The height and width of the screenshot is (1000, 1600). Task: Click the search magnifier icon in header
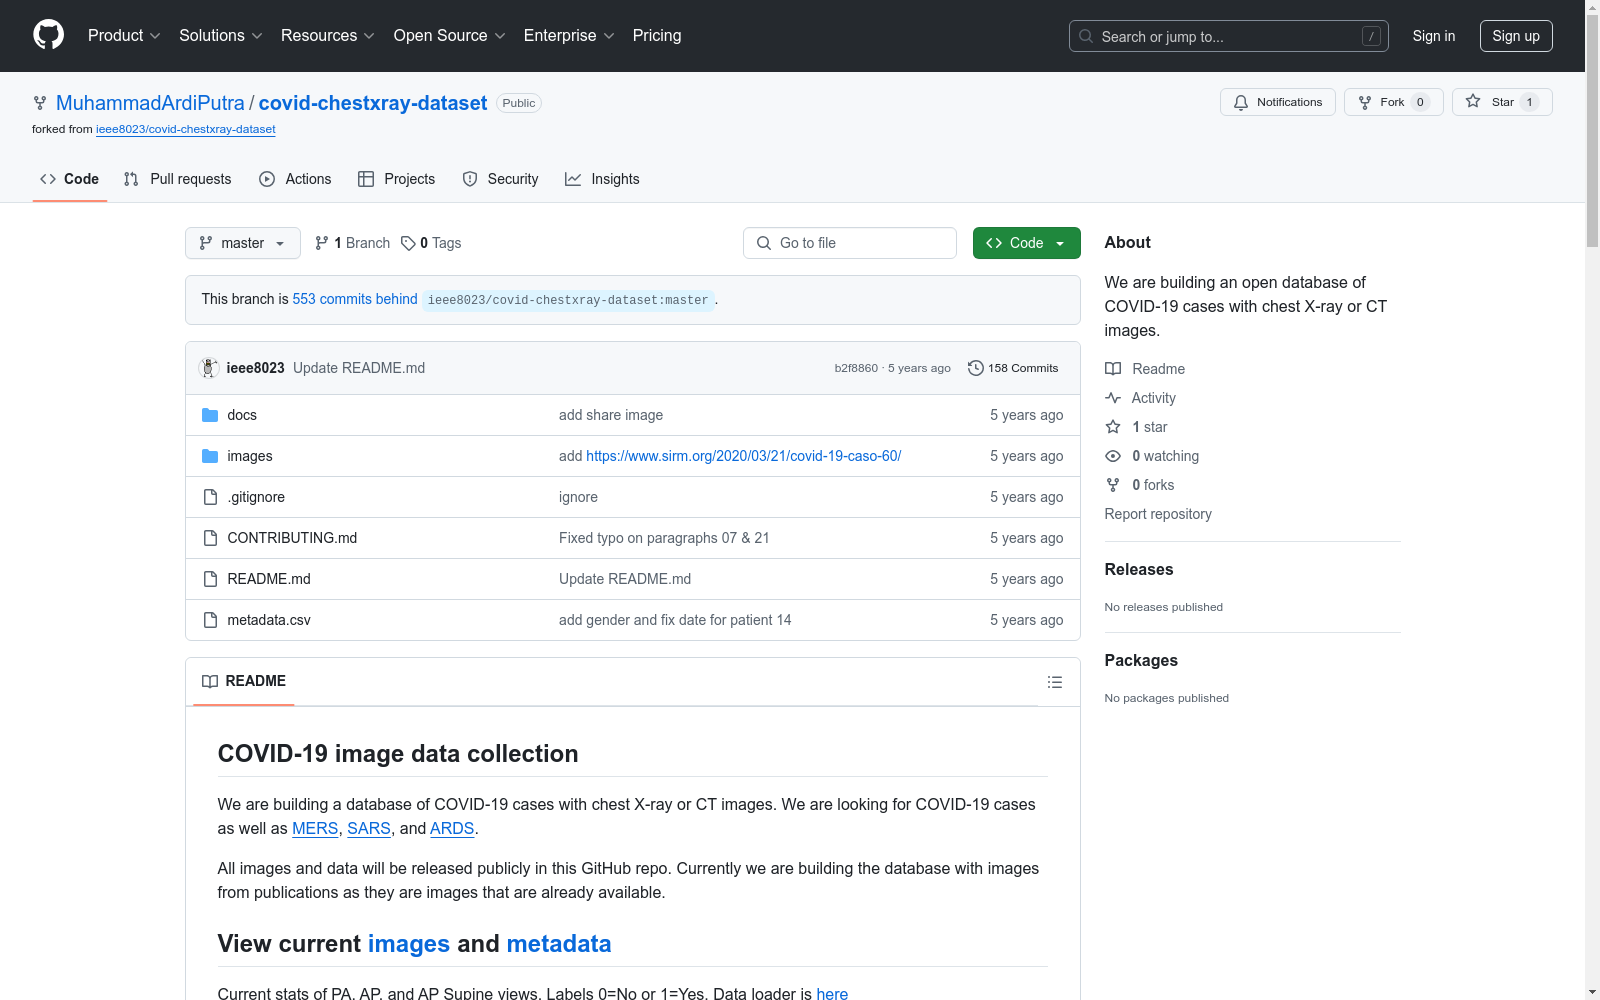coord(1086,36)
